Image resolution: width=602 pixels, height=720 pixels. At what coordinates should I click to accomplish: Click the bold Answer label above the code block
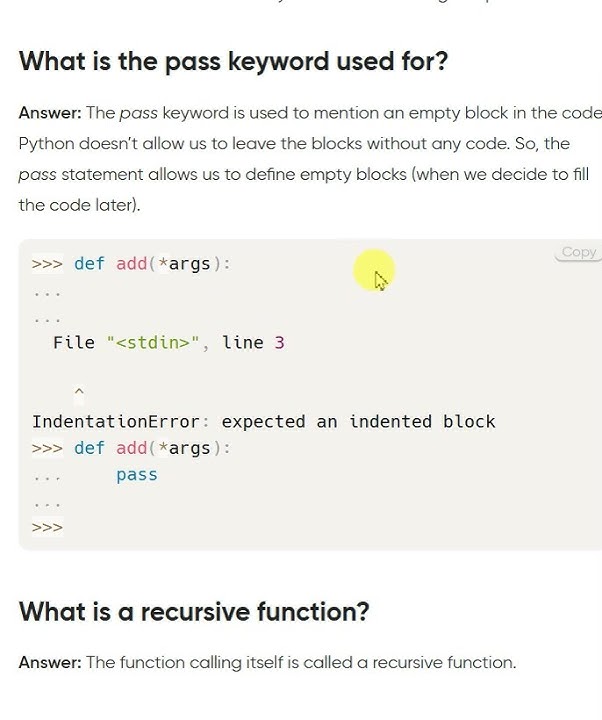click(49, 113)
